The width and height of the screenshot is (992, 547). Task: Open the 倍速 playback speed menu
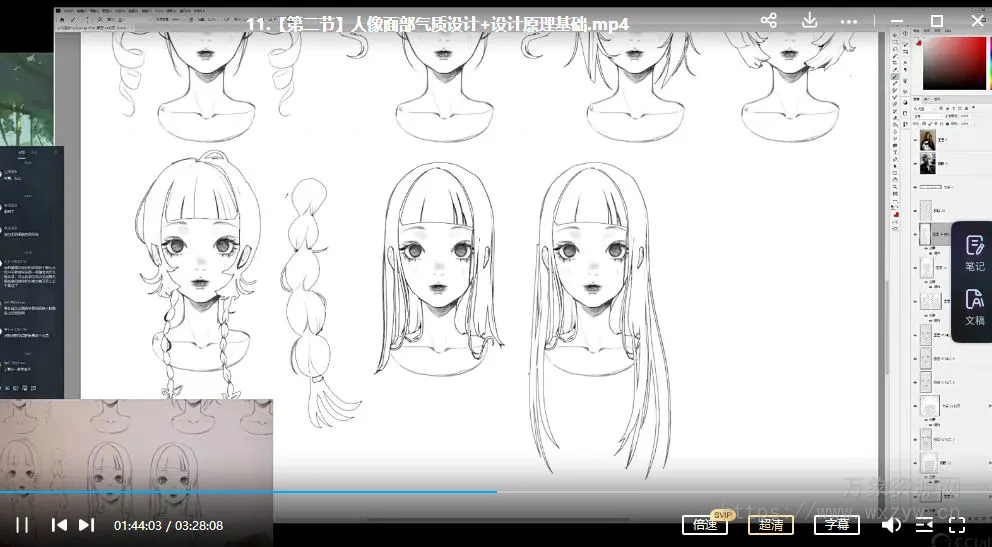[x=705, y=525]
